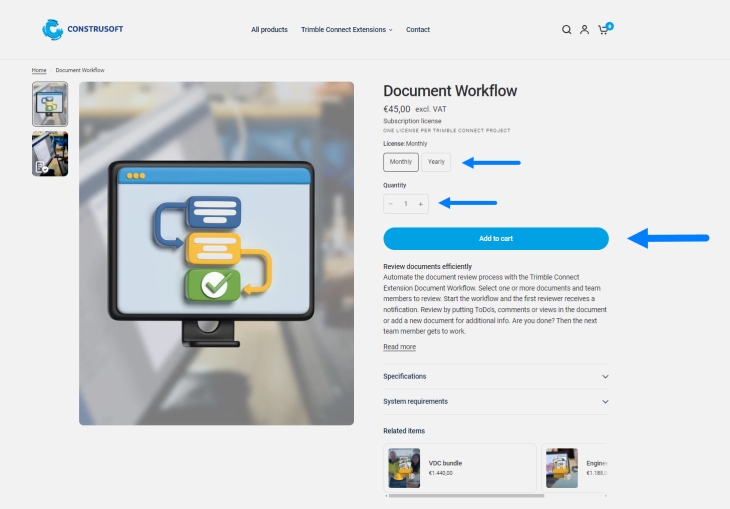This screenshot has width=730, height=509.
Task: Decrease quantity with the minus button
Action: pos(391,204)
